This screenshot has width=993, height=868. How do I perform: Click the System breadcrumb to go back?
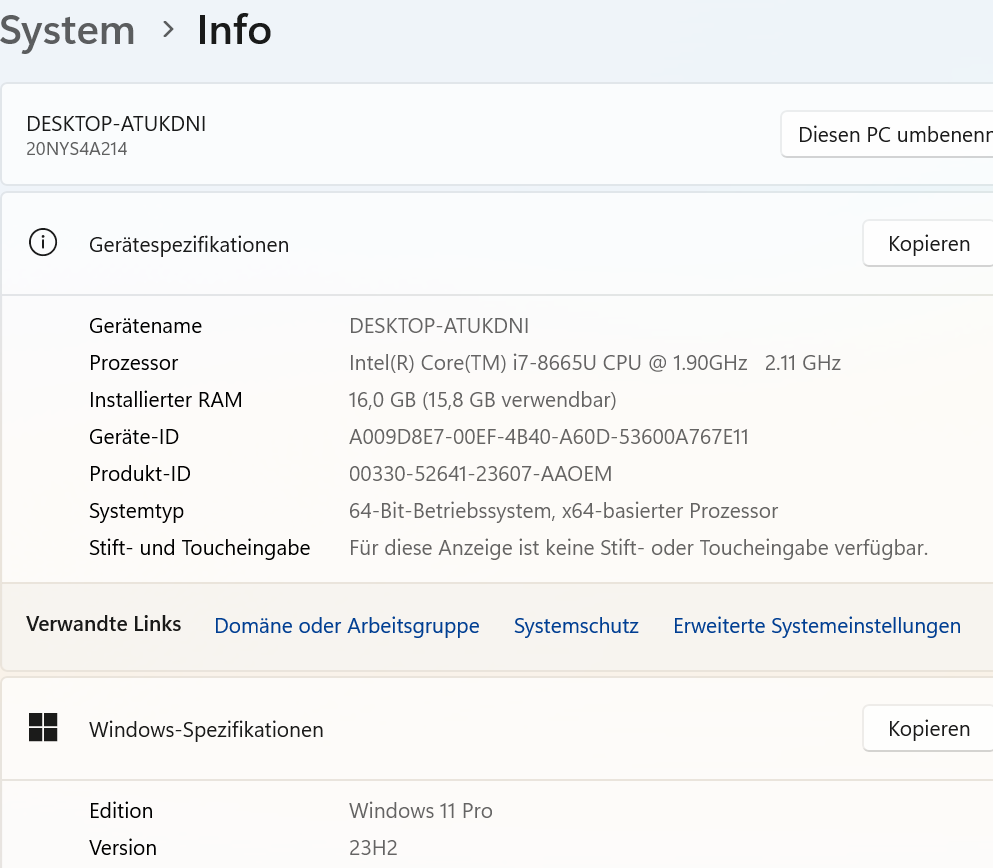tap(67, 30)
